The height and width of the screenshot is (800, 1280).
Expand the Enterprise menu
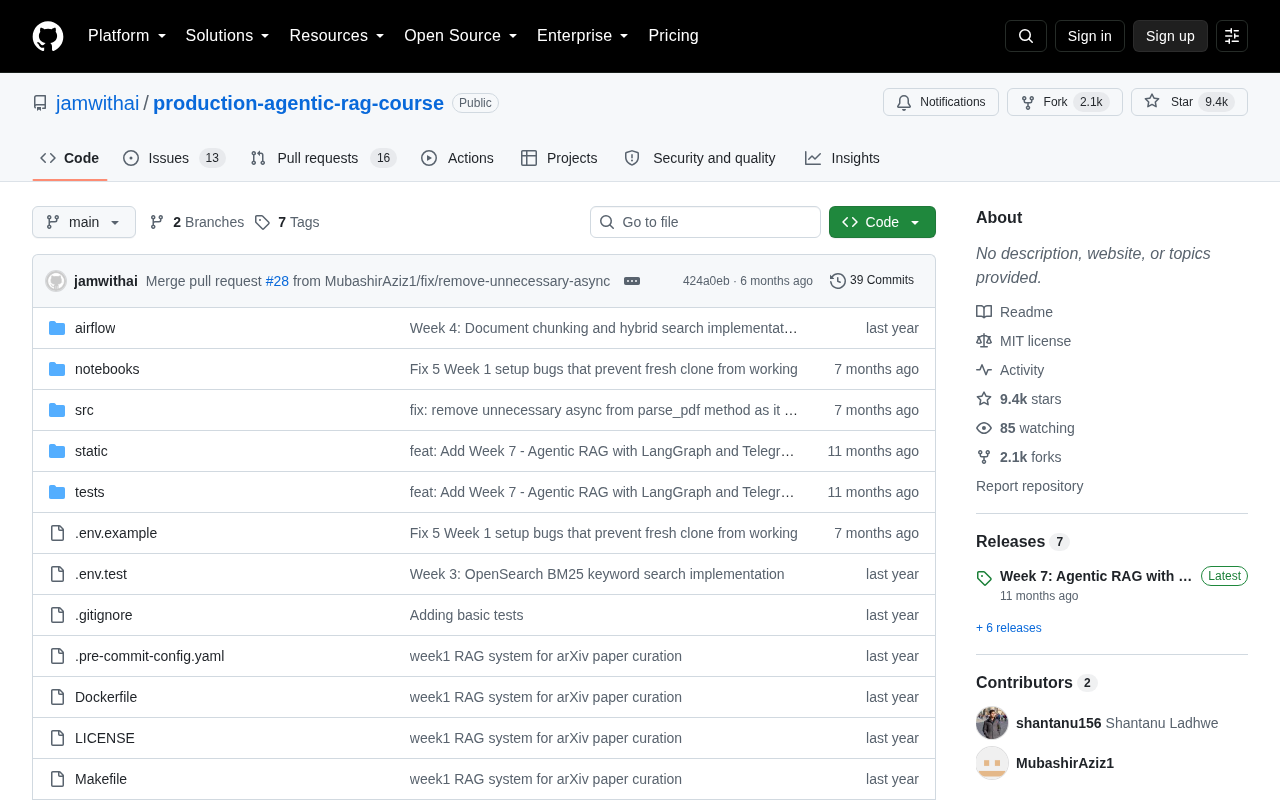(583, 36)
